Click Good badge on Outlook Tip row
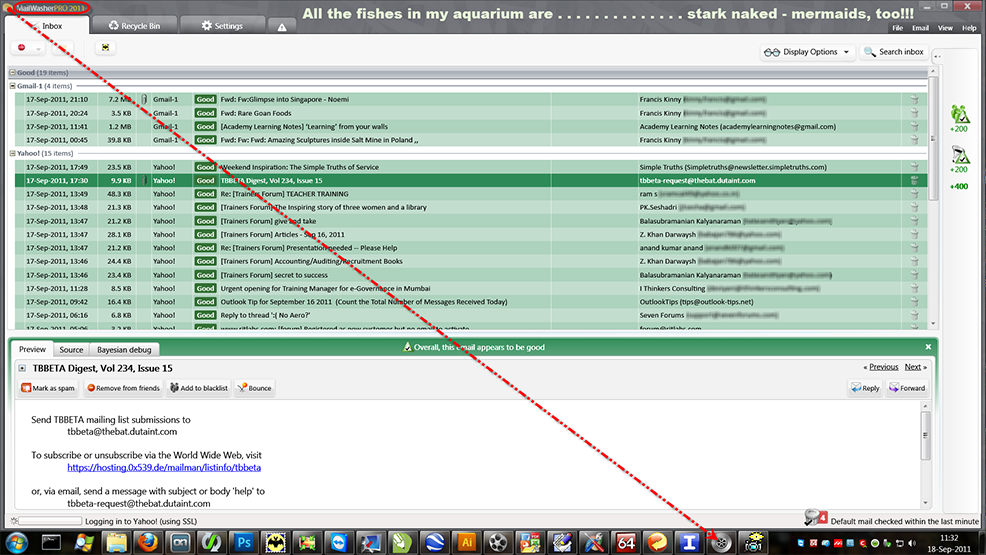Image resolution: width=986 pixels, height=555 pixels. pos(205,302)
